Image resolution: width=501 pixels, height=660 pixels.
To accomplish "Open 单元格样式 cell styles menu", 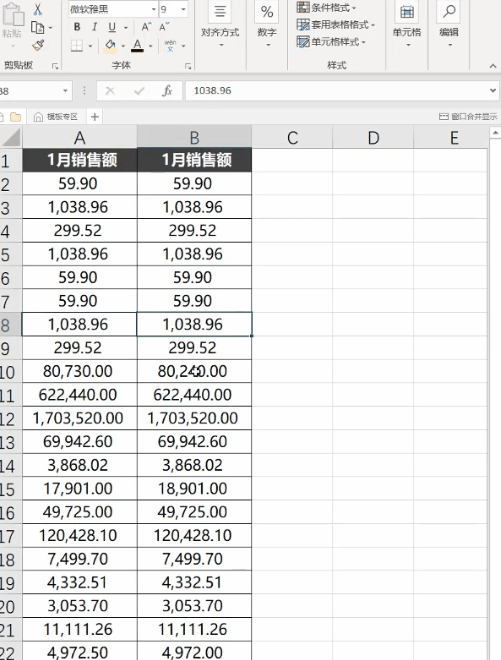I will [x=331, y=42].
